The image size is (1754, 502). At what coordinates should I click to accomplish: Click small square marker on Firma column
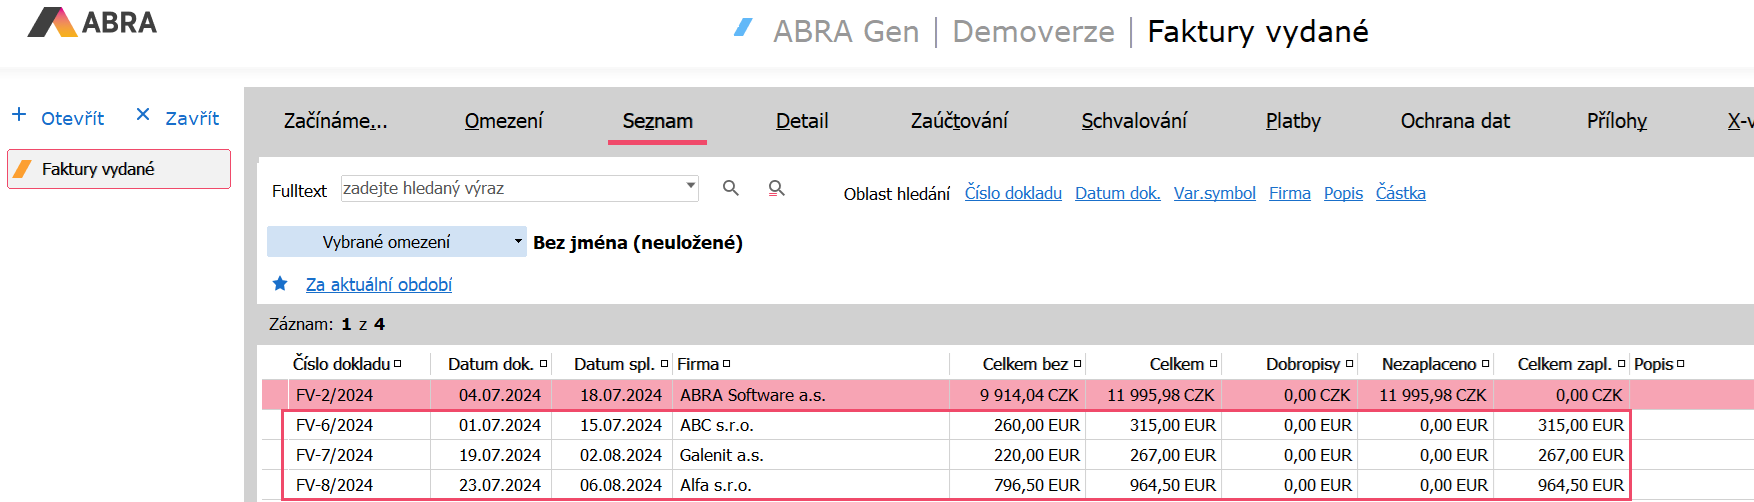[x=727, y=364]
